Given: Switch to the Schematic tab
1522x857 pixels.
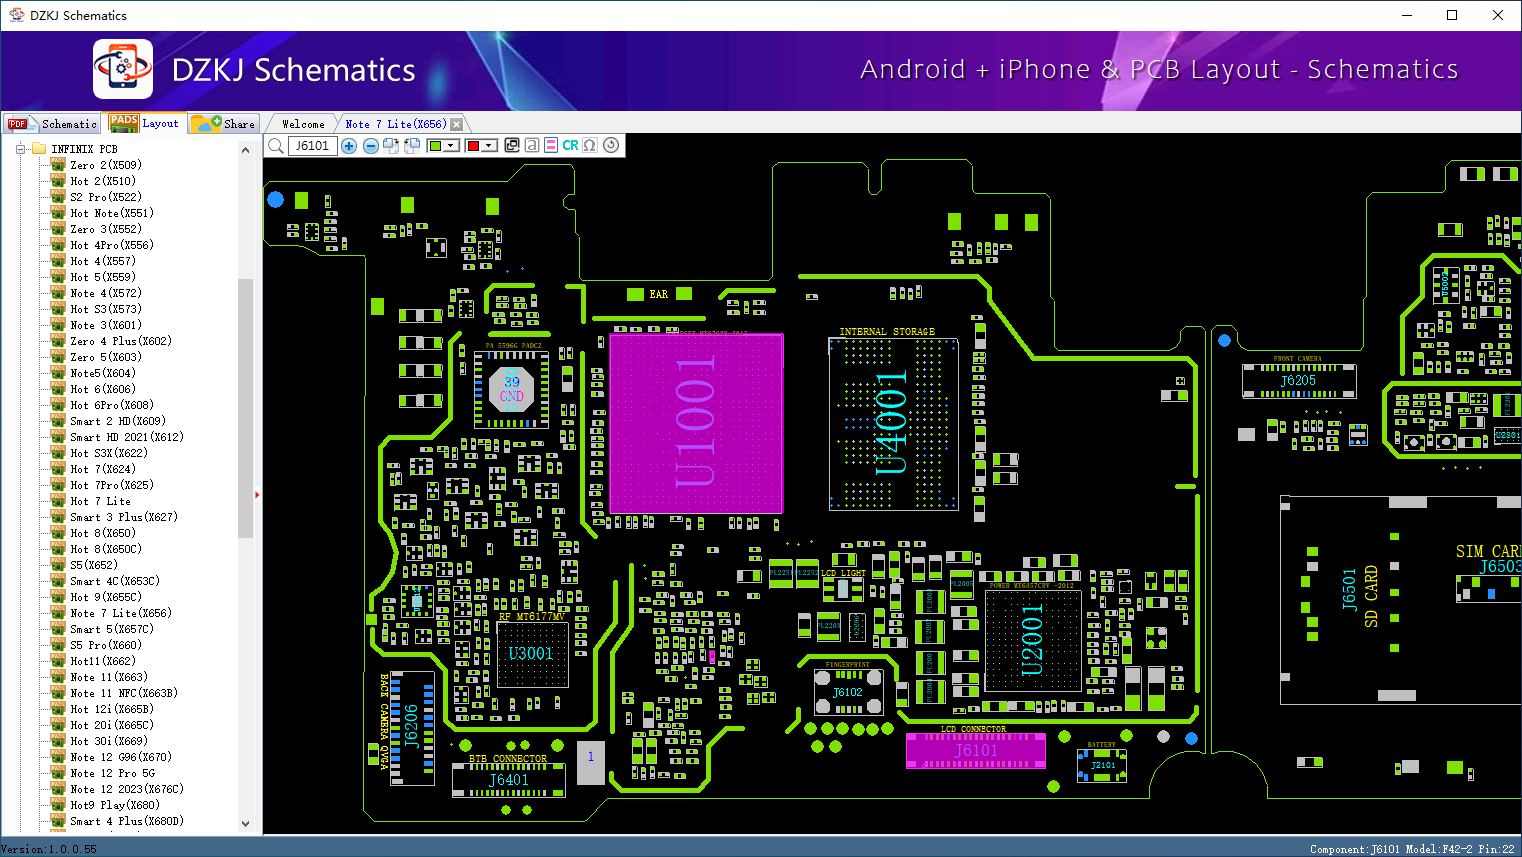Looking at the screenshot, I should click(53, 124).
